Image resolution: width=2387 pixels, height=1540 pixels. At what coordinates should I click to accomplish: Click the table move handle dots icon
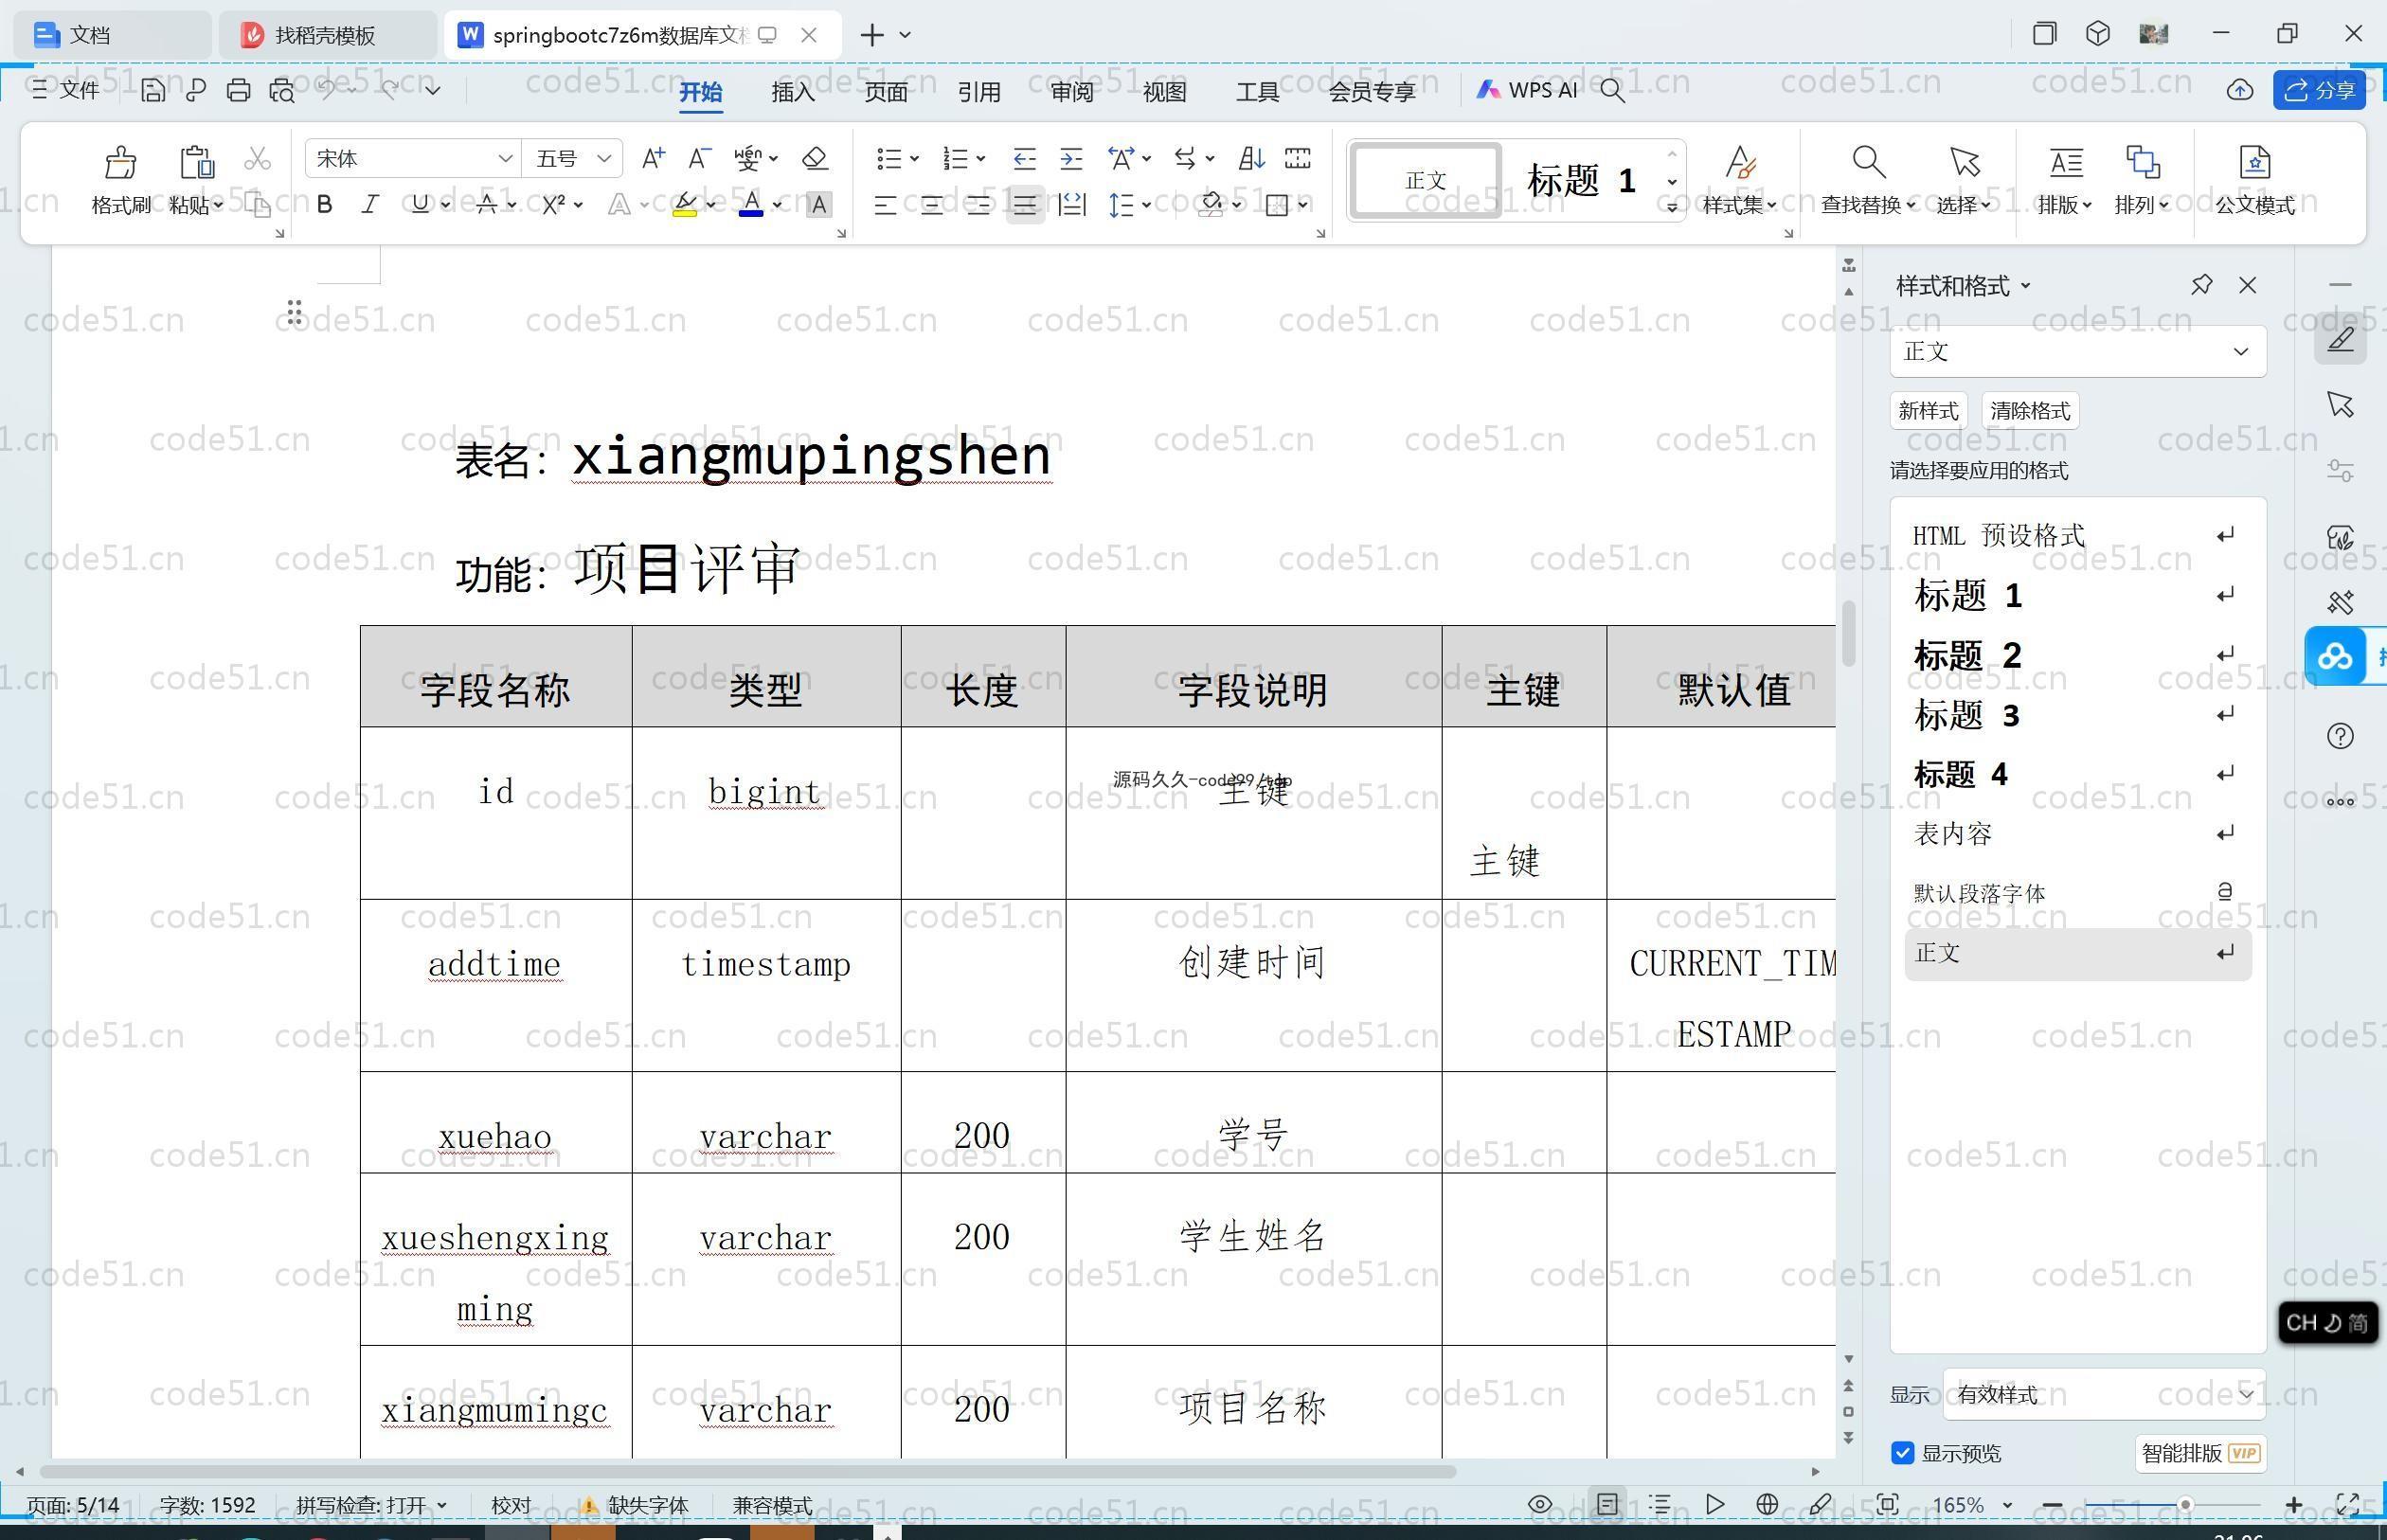[294, 313]
